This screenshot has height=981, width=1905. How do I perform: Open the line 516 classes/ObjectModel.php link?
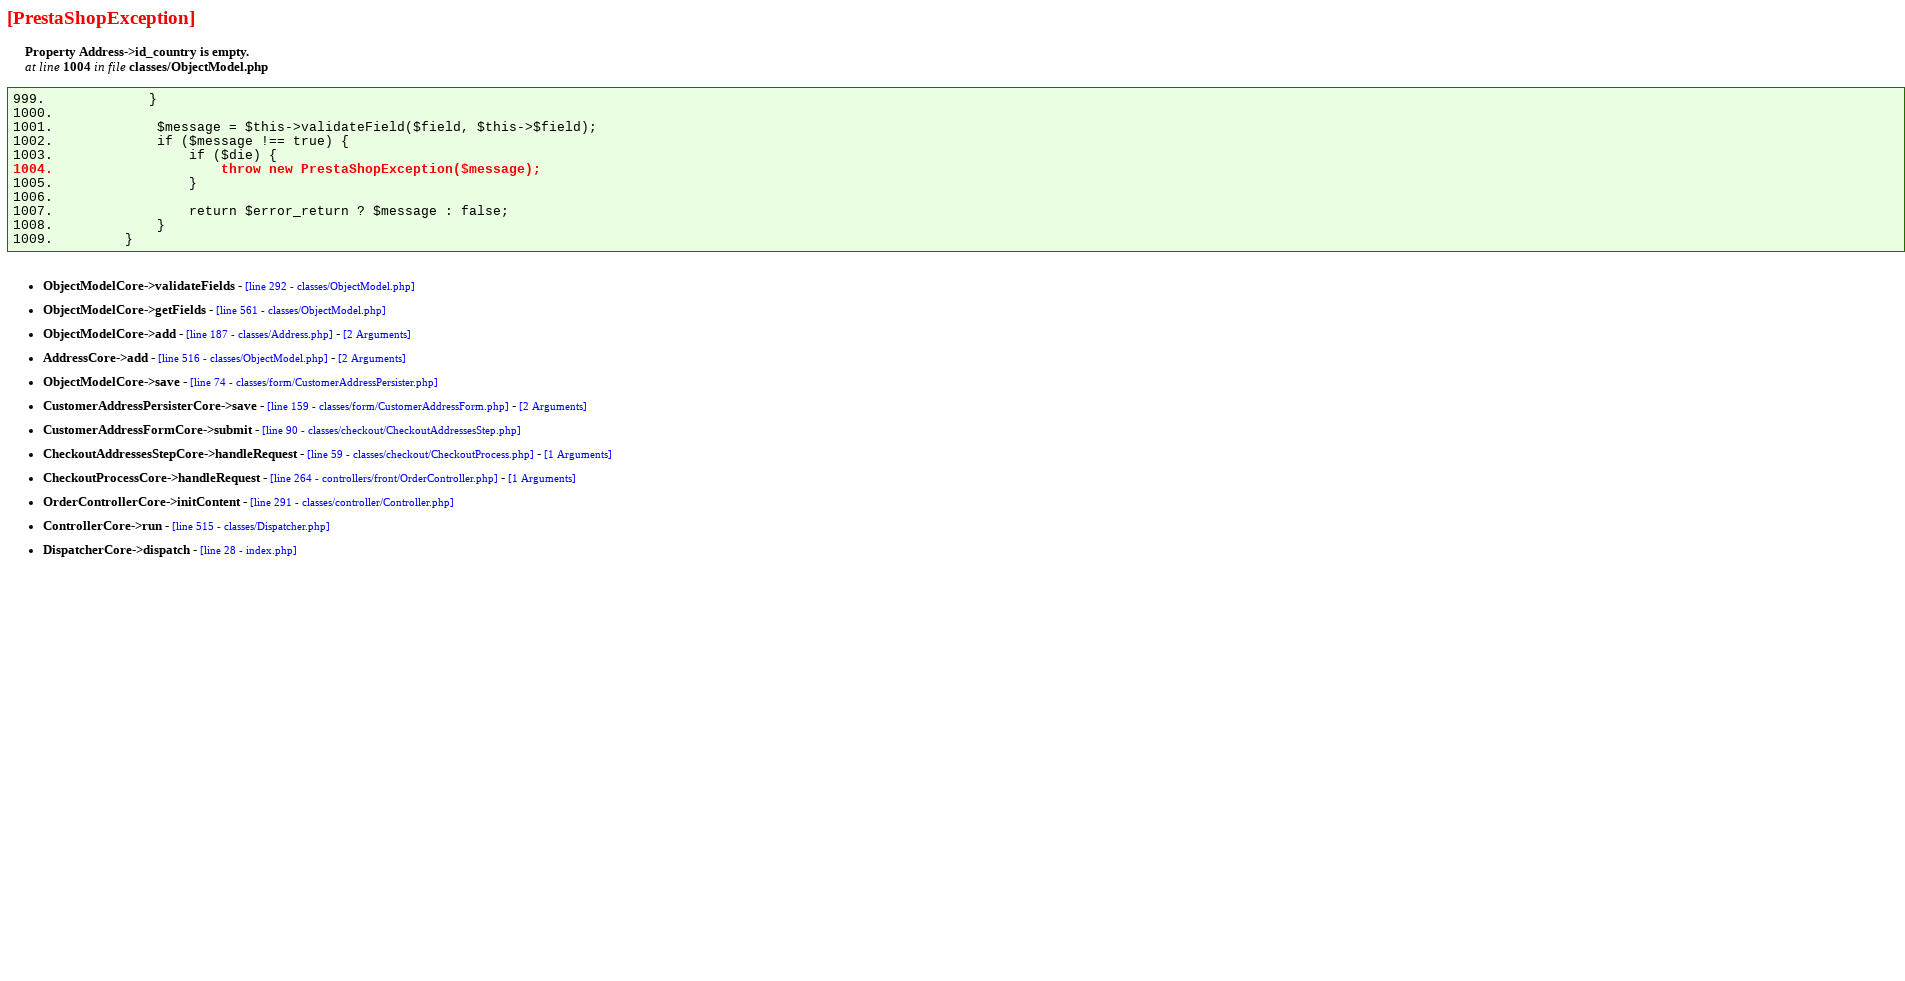[x=243, y=359]
